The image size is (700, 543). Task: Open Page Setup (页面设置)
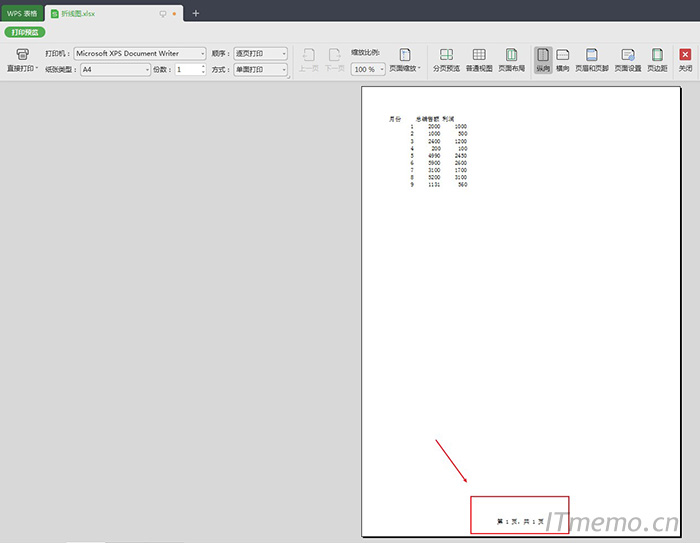[x=627, y=55]
